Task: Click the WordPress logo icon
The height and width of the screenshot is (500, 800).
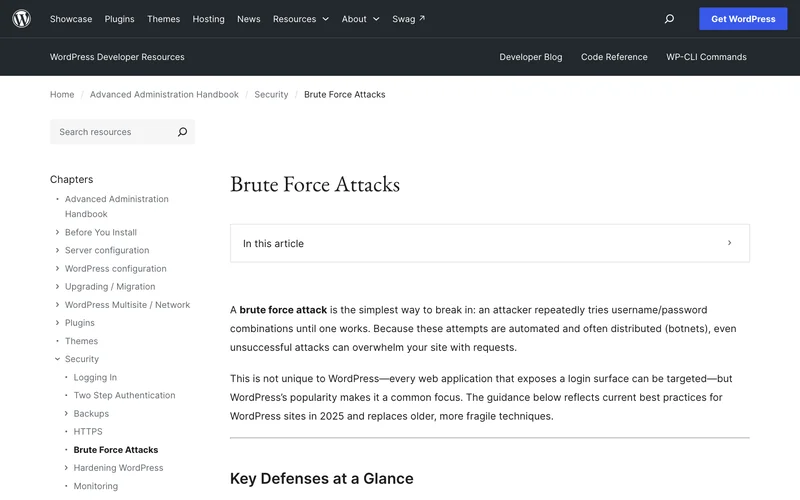Action: click(21, 19)
